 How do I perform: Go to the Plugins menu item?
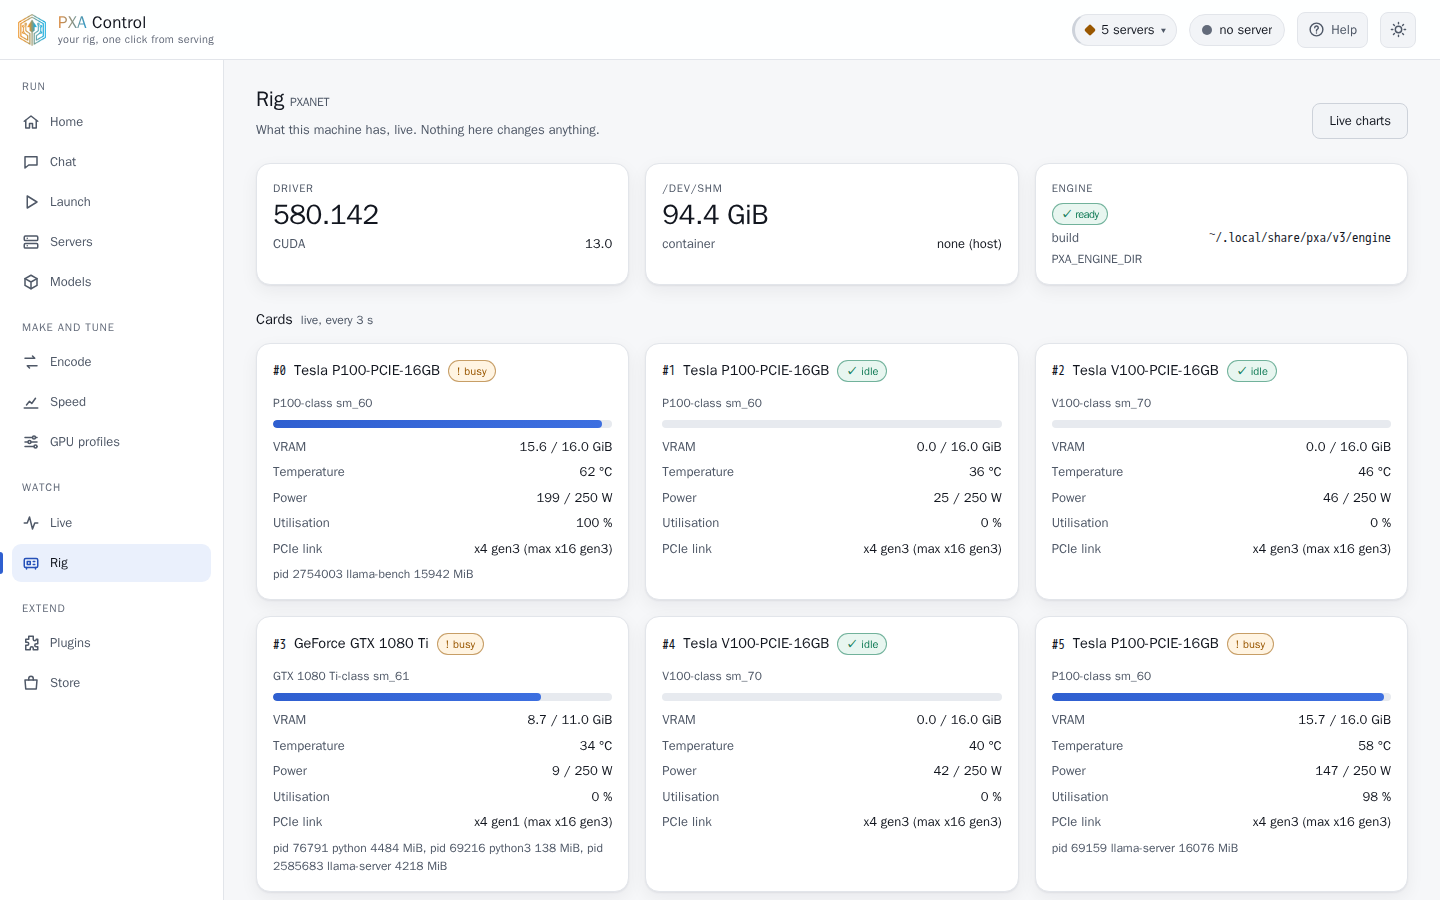(111, 643)
